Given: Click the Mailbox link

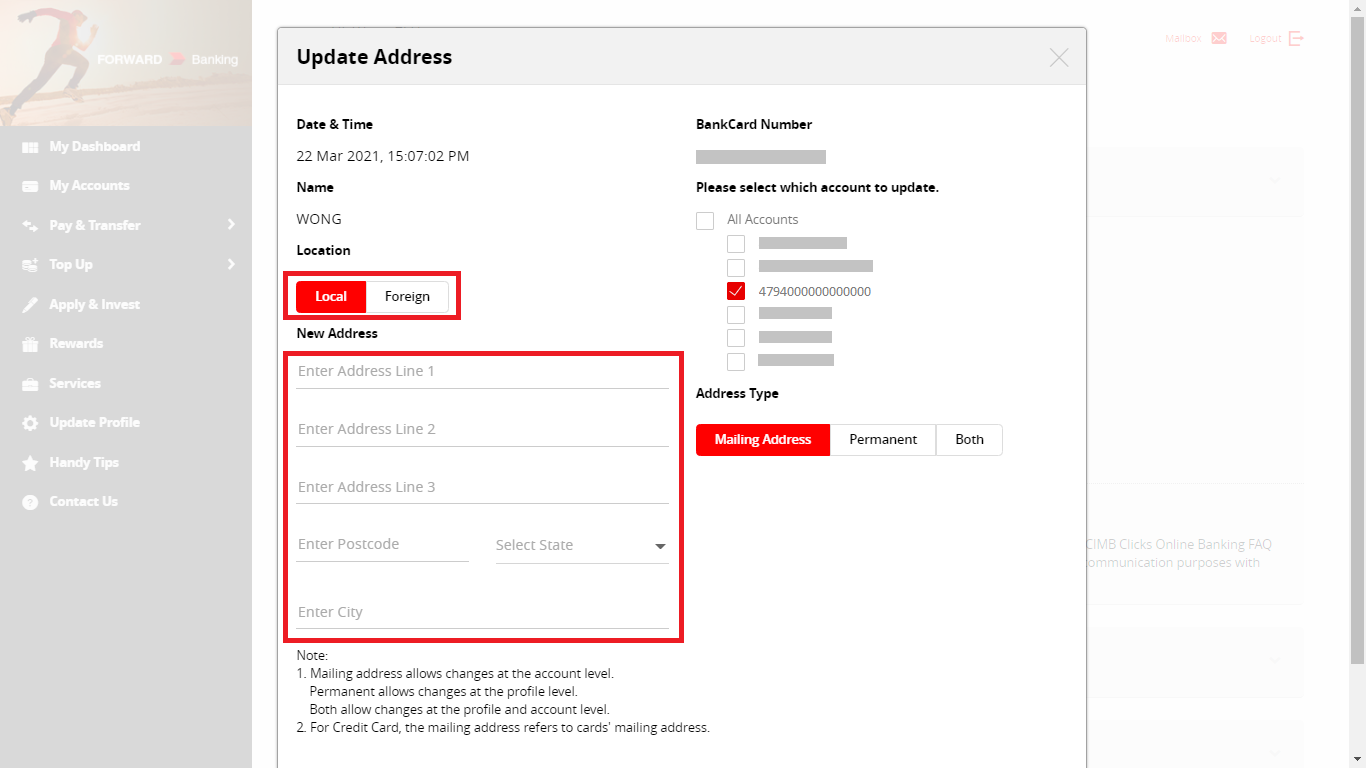Looking at the screenshot, I should click(1183, 38).
